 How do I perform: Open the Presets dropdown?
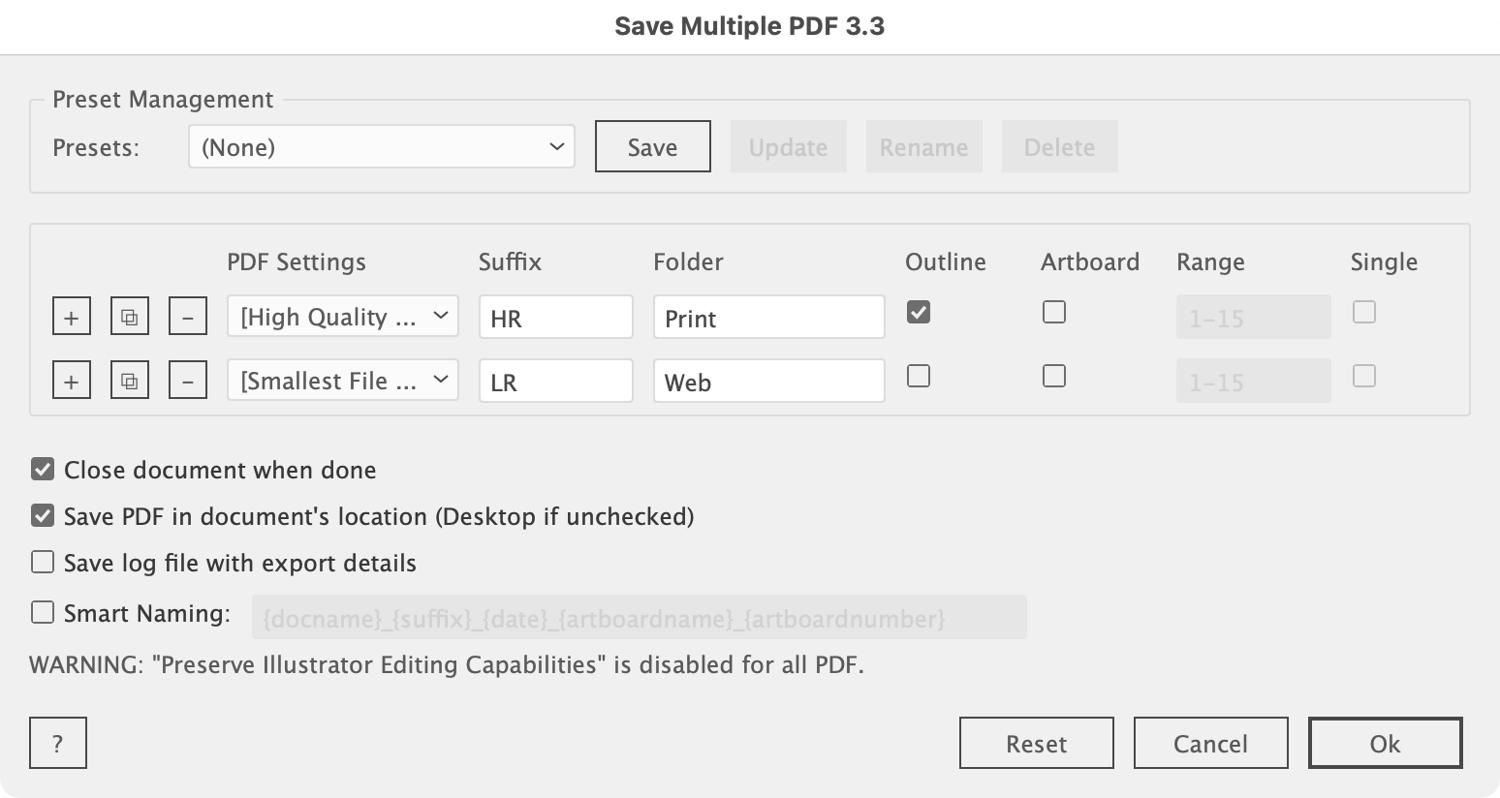(x=381, y=147)
